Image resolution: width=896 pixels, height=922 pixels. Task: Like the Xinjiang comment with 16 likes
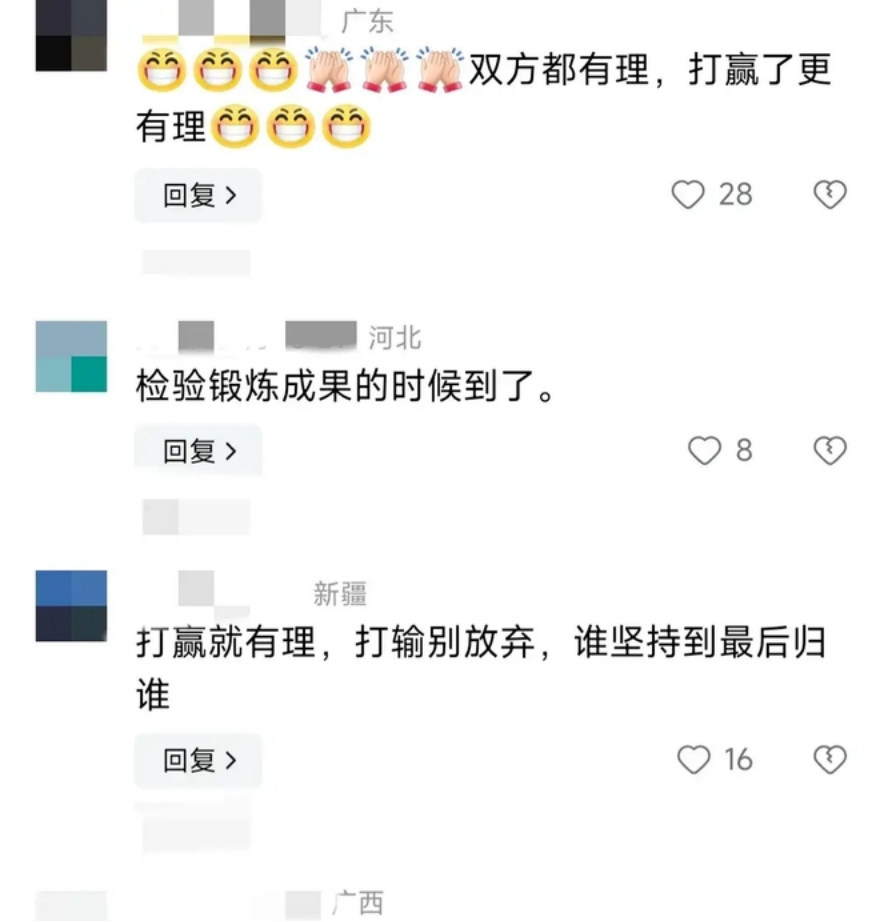coord(694,760)
